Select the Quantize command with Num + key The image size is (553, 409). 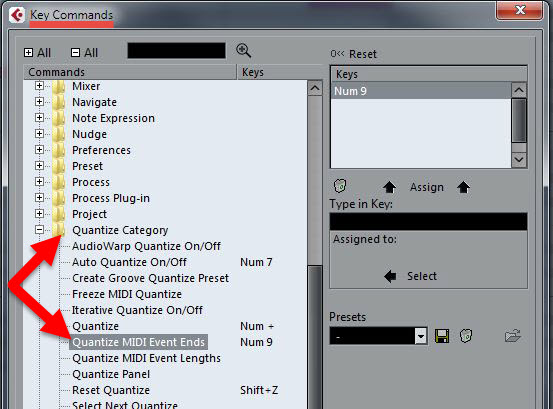pyautogui.click(x=95, y=326)
